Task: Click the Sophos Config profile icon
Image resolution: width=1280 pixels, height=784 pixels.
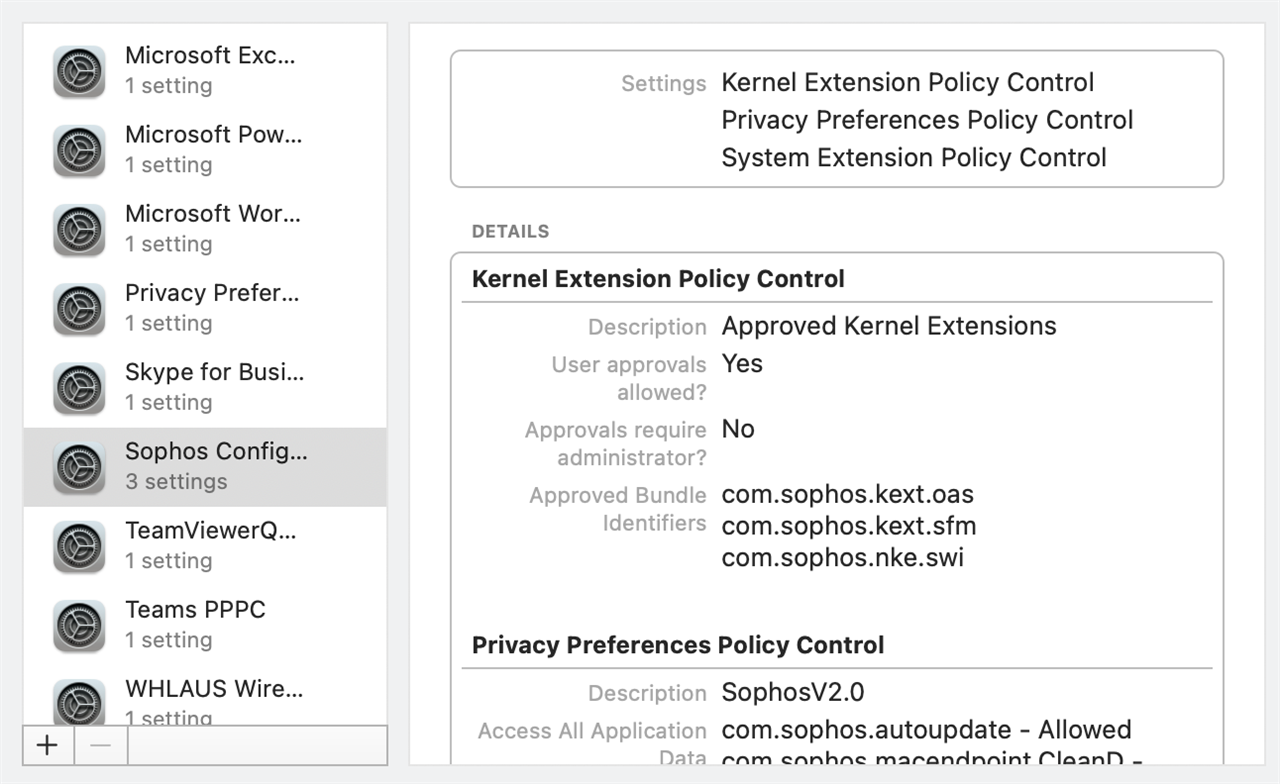Action: 79,468
